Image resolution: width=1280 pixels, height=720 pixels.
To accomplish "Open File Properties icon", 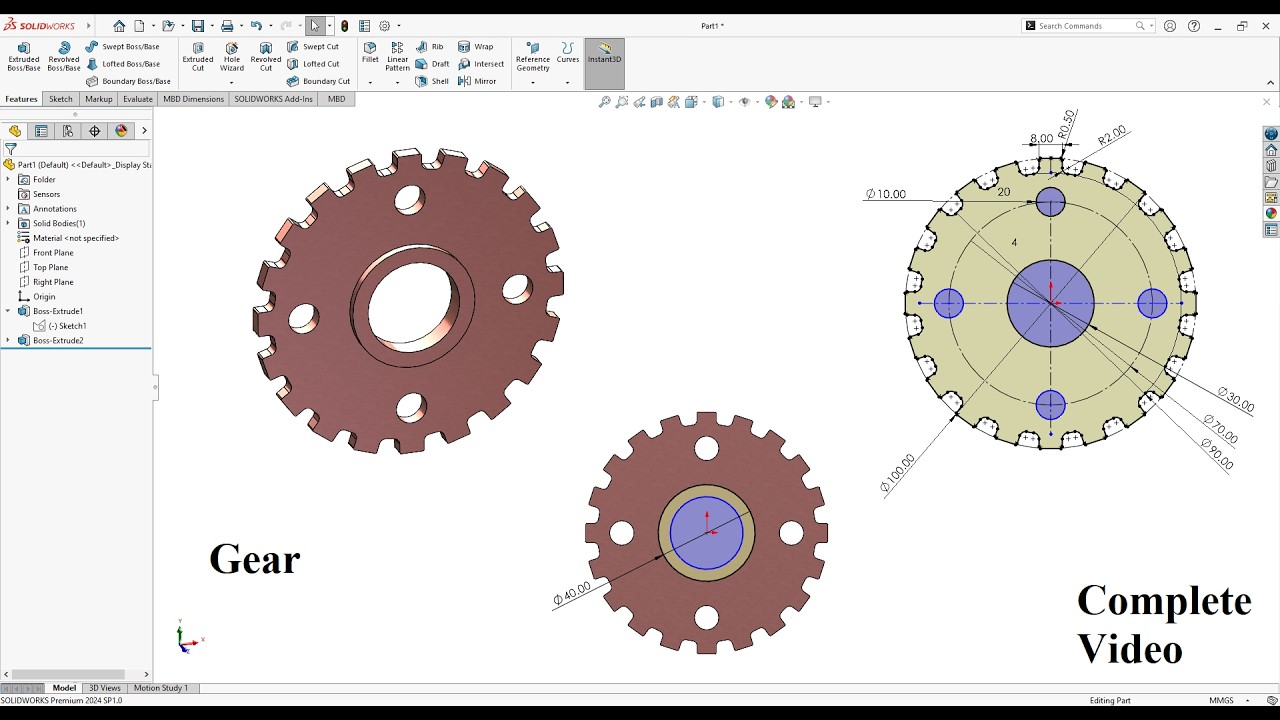I will pos(365,26).
